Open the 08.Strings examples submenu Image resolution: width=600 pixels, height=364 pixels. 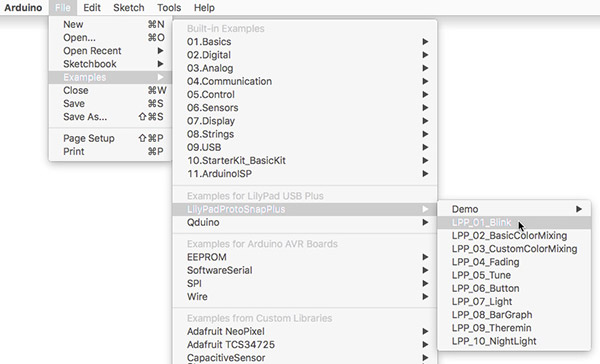[x=305, y=134]
